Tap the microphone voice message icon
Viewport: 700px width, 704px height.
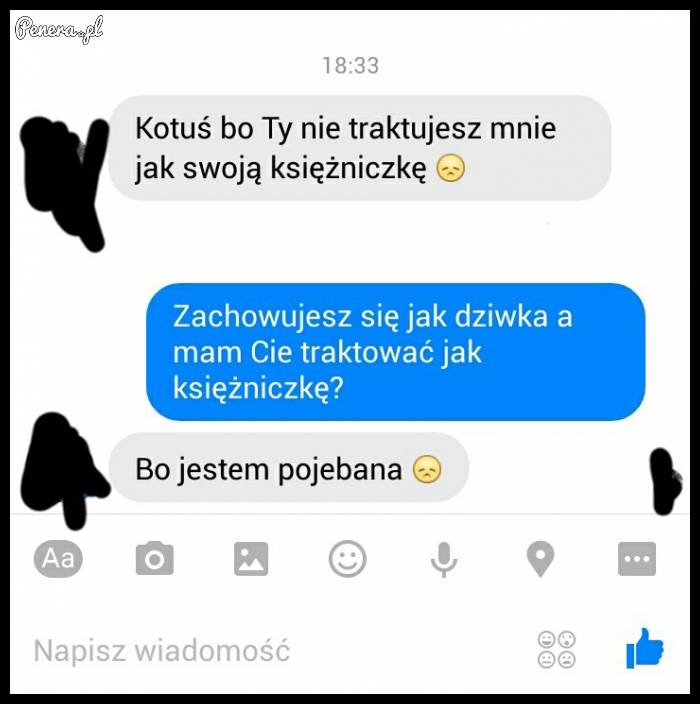444,559
